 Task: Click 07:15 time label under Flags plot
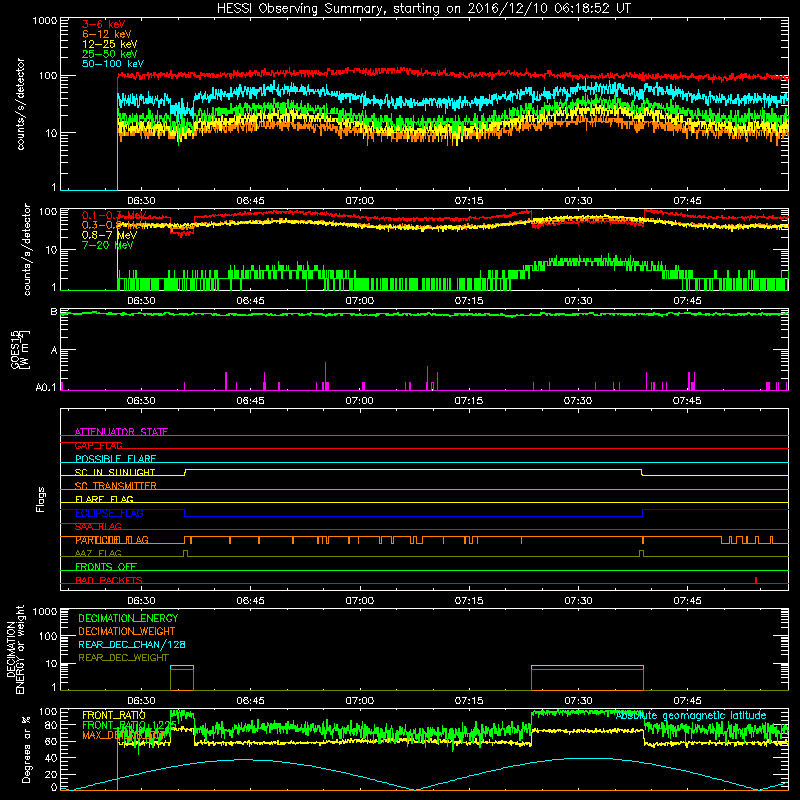[469, 601]
